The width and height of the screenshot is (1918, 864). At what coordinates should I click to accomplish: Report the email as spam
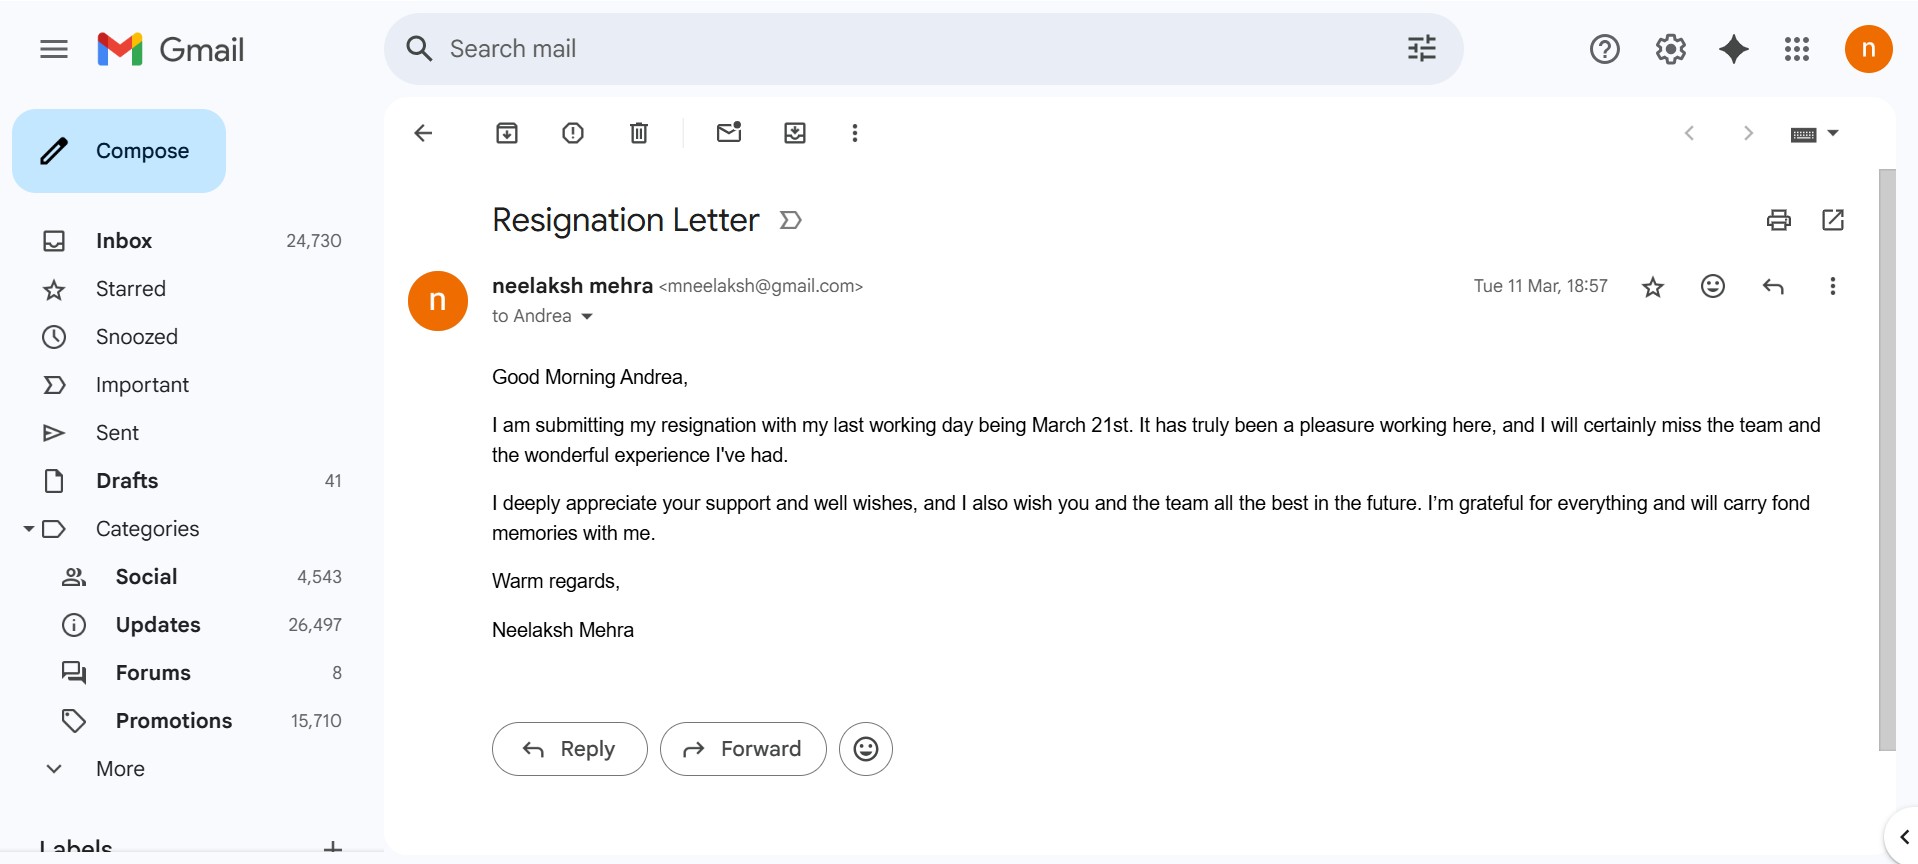573,133
